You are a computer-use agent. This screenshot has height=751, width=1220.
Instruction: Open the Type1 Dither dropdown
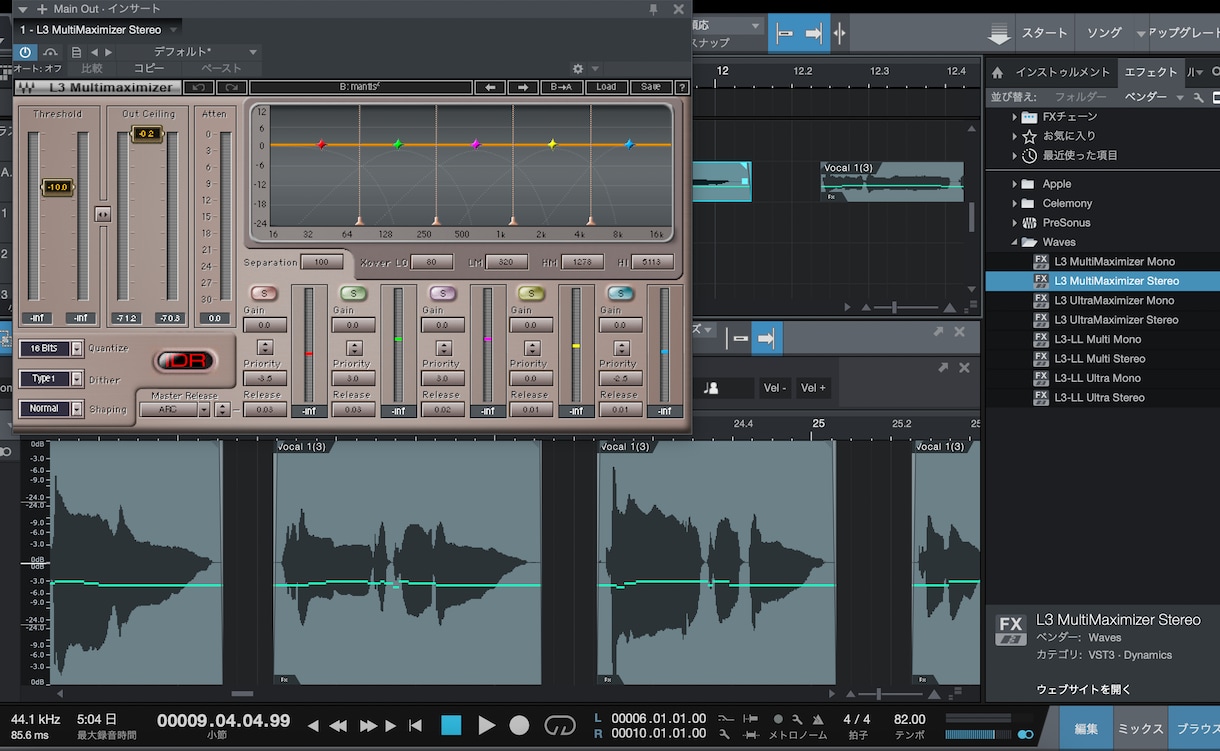coord(50,379)
